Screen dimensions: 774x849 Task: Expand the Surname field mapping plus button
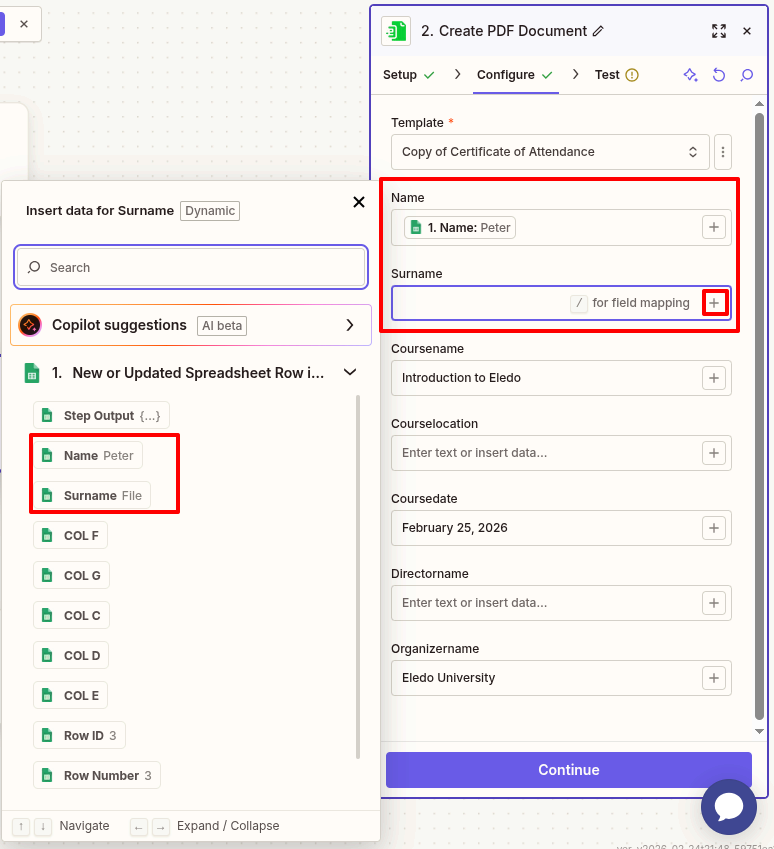coord(714,302)
